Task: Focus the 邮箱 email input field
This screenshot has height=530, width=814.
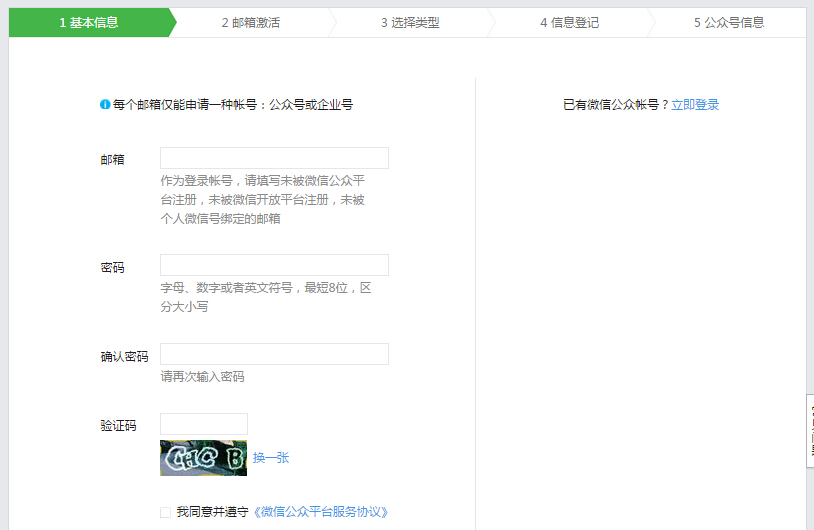Action: tap(274, 158)
